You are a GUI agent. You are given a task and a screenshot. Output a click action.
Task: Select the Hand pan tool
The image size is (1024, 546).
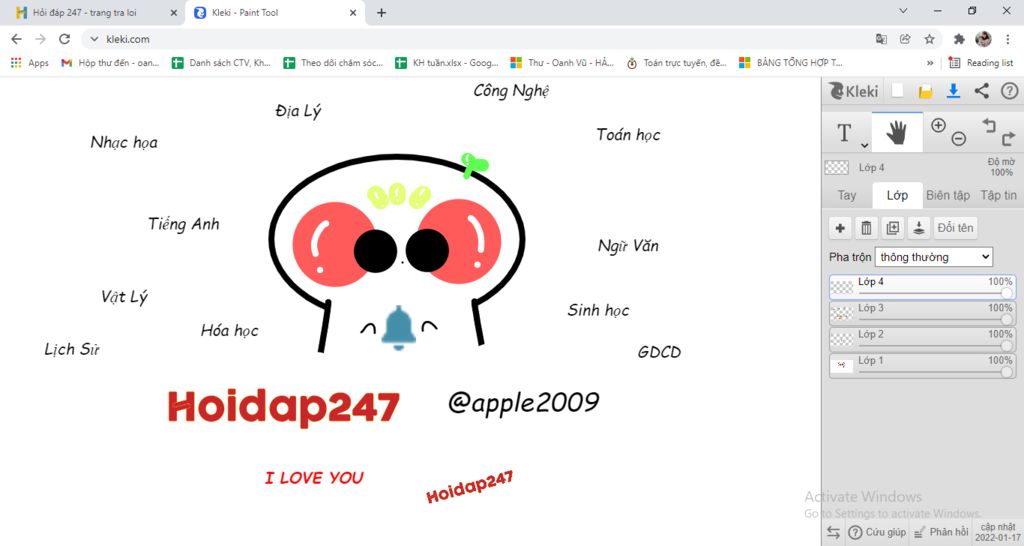897,133
